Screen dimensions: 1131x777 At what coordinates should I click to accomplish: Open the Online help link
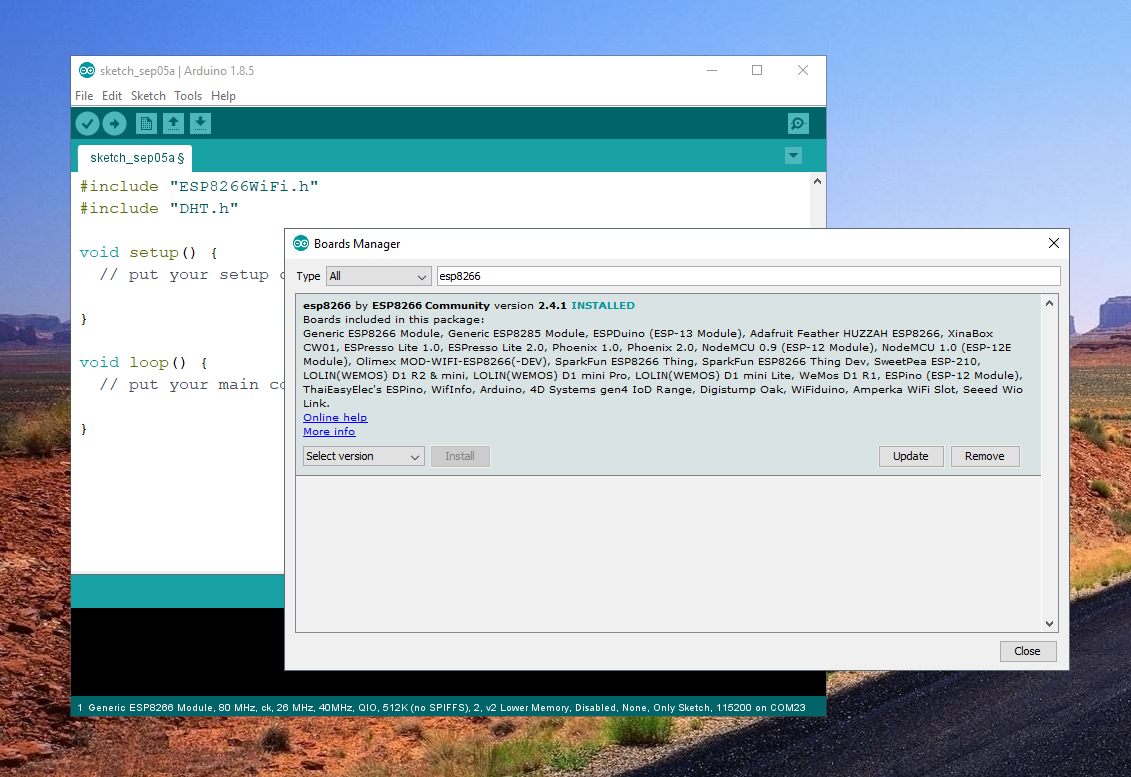click(335, 418)
